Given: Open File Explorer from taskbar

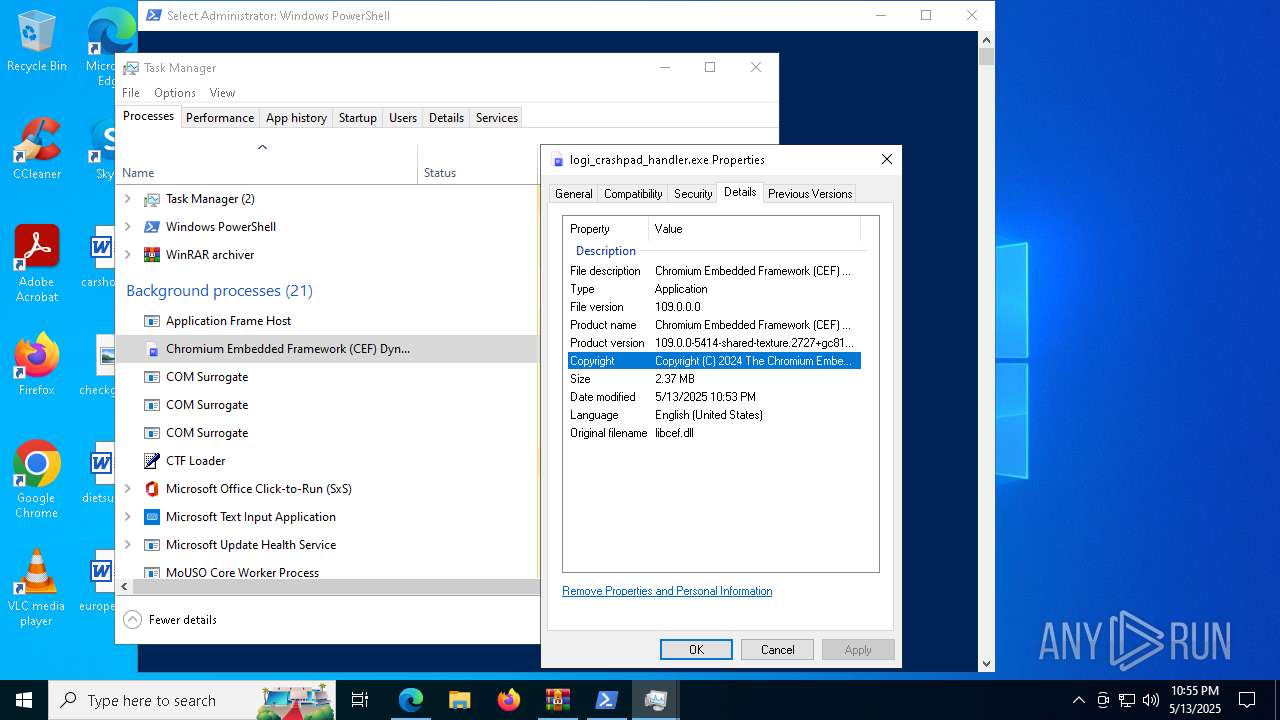Looking at the screenshot, I should pos(460,700).
